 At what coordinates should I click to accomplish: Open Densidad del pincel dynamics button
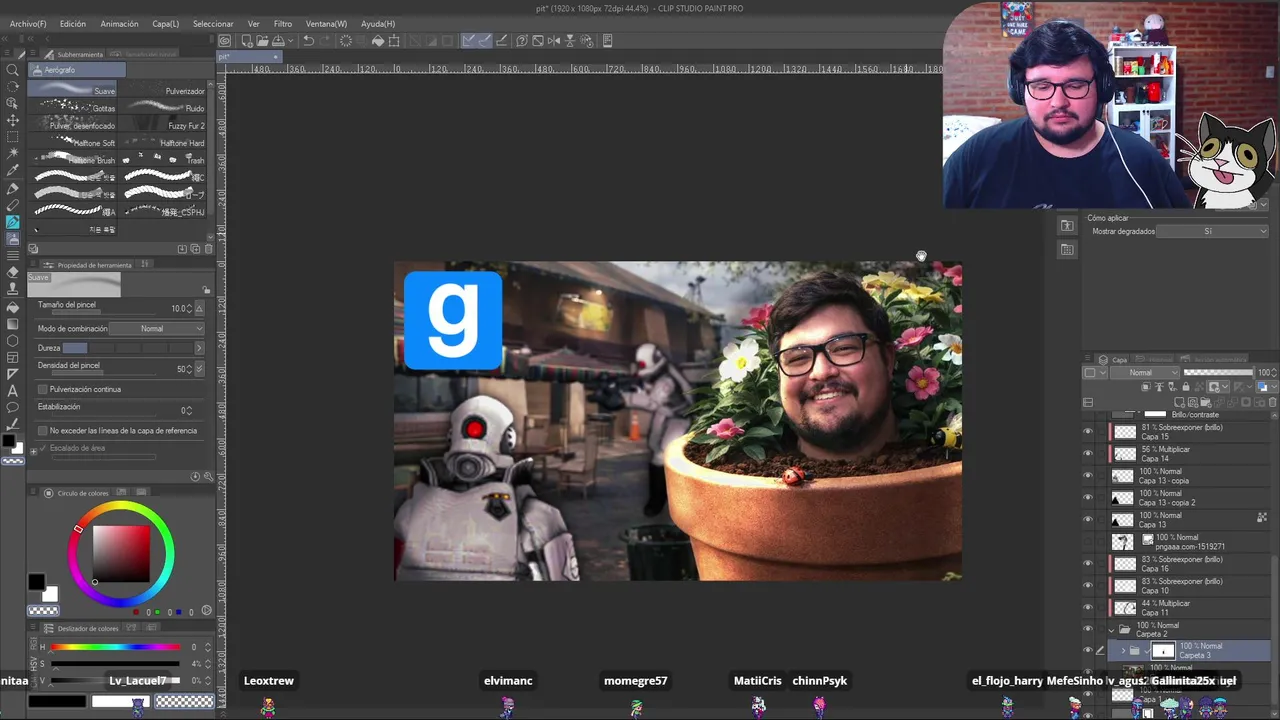(x=199, y=369)
